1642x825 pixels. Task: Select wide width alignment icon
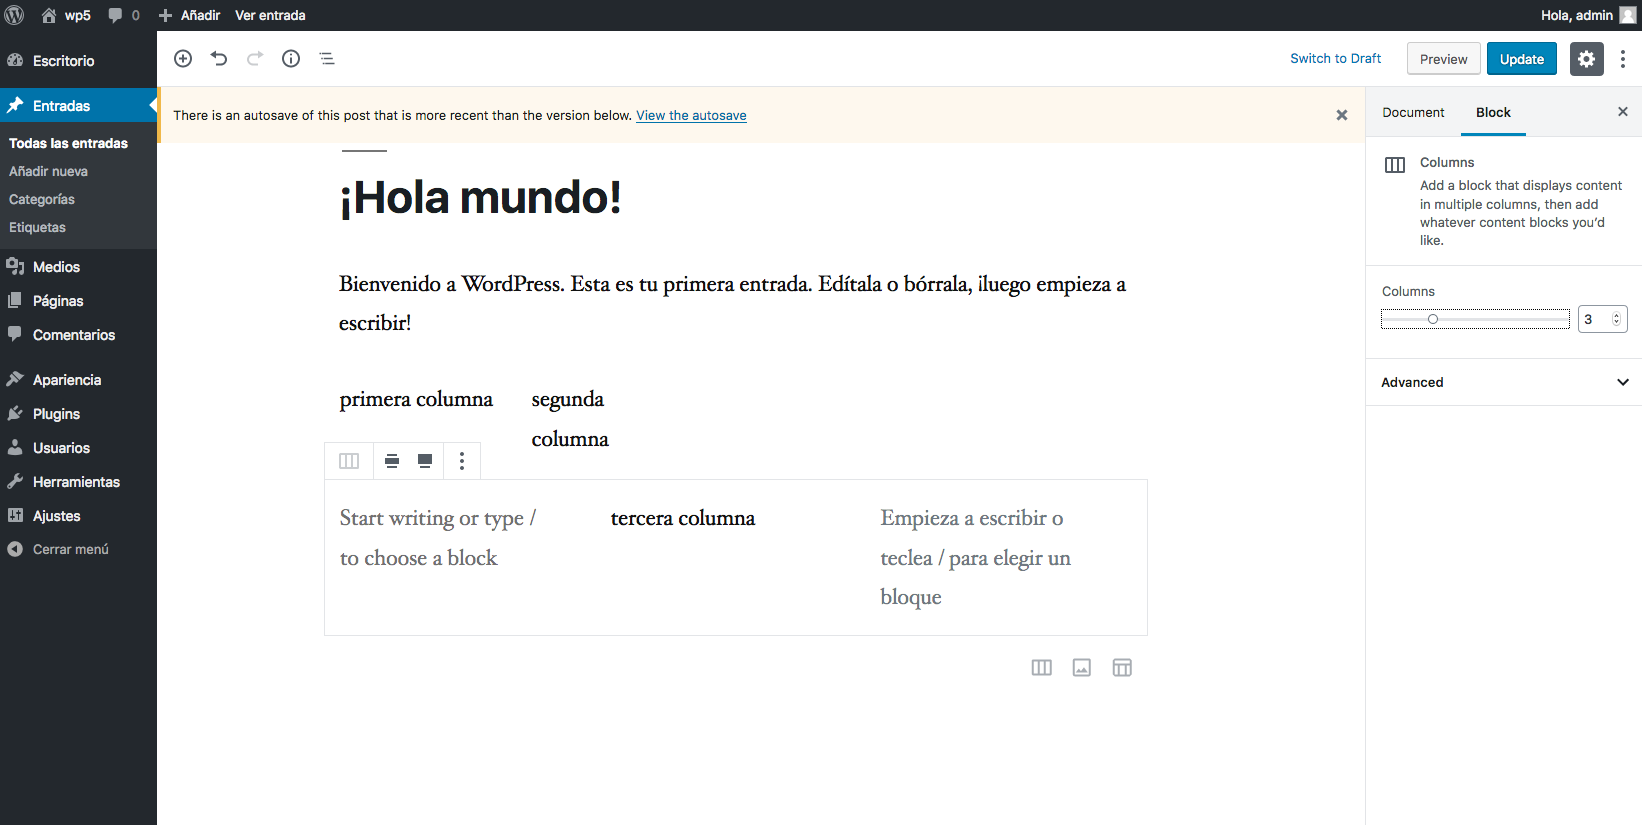(392, 461)
